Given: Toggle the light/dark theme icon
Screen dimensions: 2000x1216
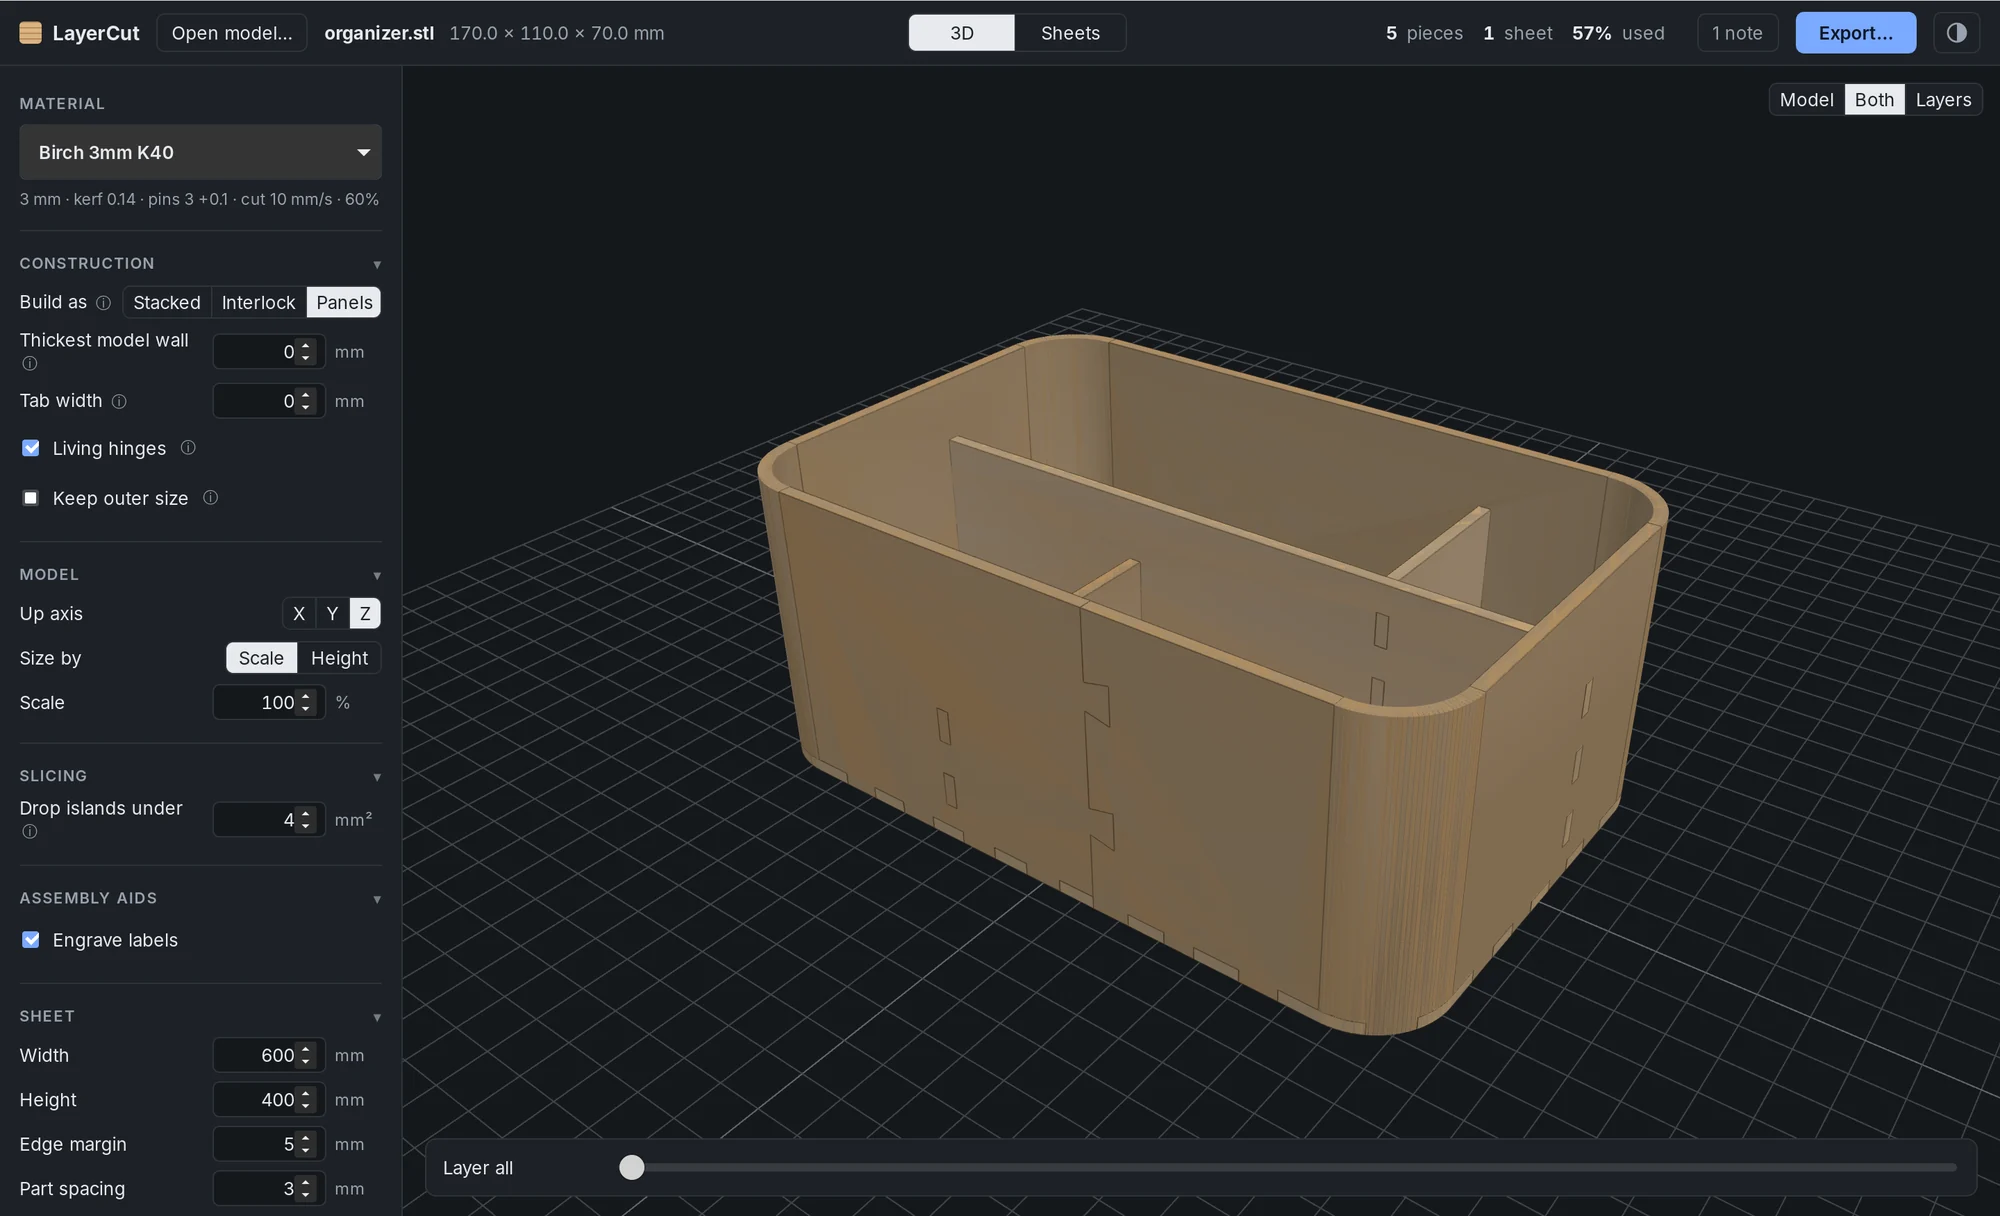Looking at the screenshot, I should [1956, 33].
